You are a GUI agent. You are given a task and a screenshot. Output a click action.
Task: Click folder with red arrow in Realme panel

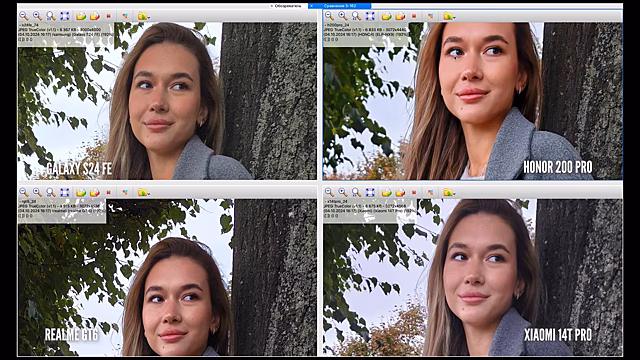pyautogui.click(x=95, y=192)
